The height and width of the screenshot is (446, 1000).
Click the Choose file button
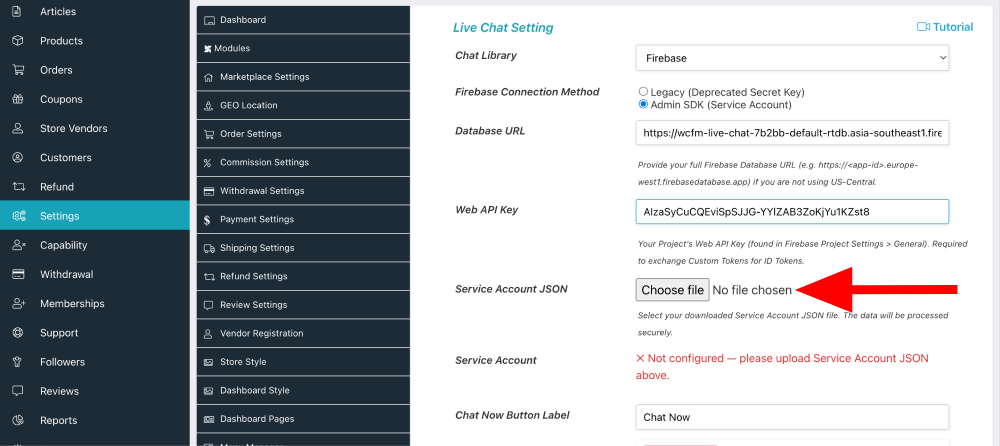[x=672, y=290]
